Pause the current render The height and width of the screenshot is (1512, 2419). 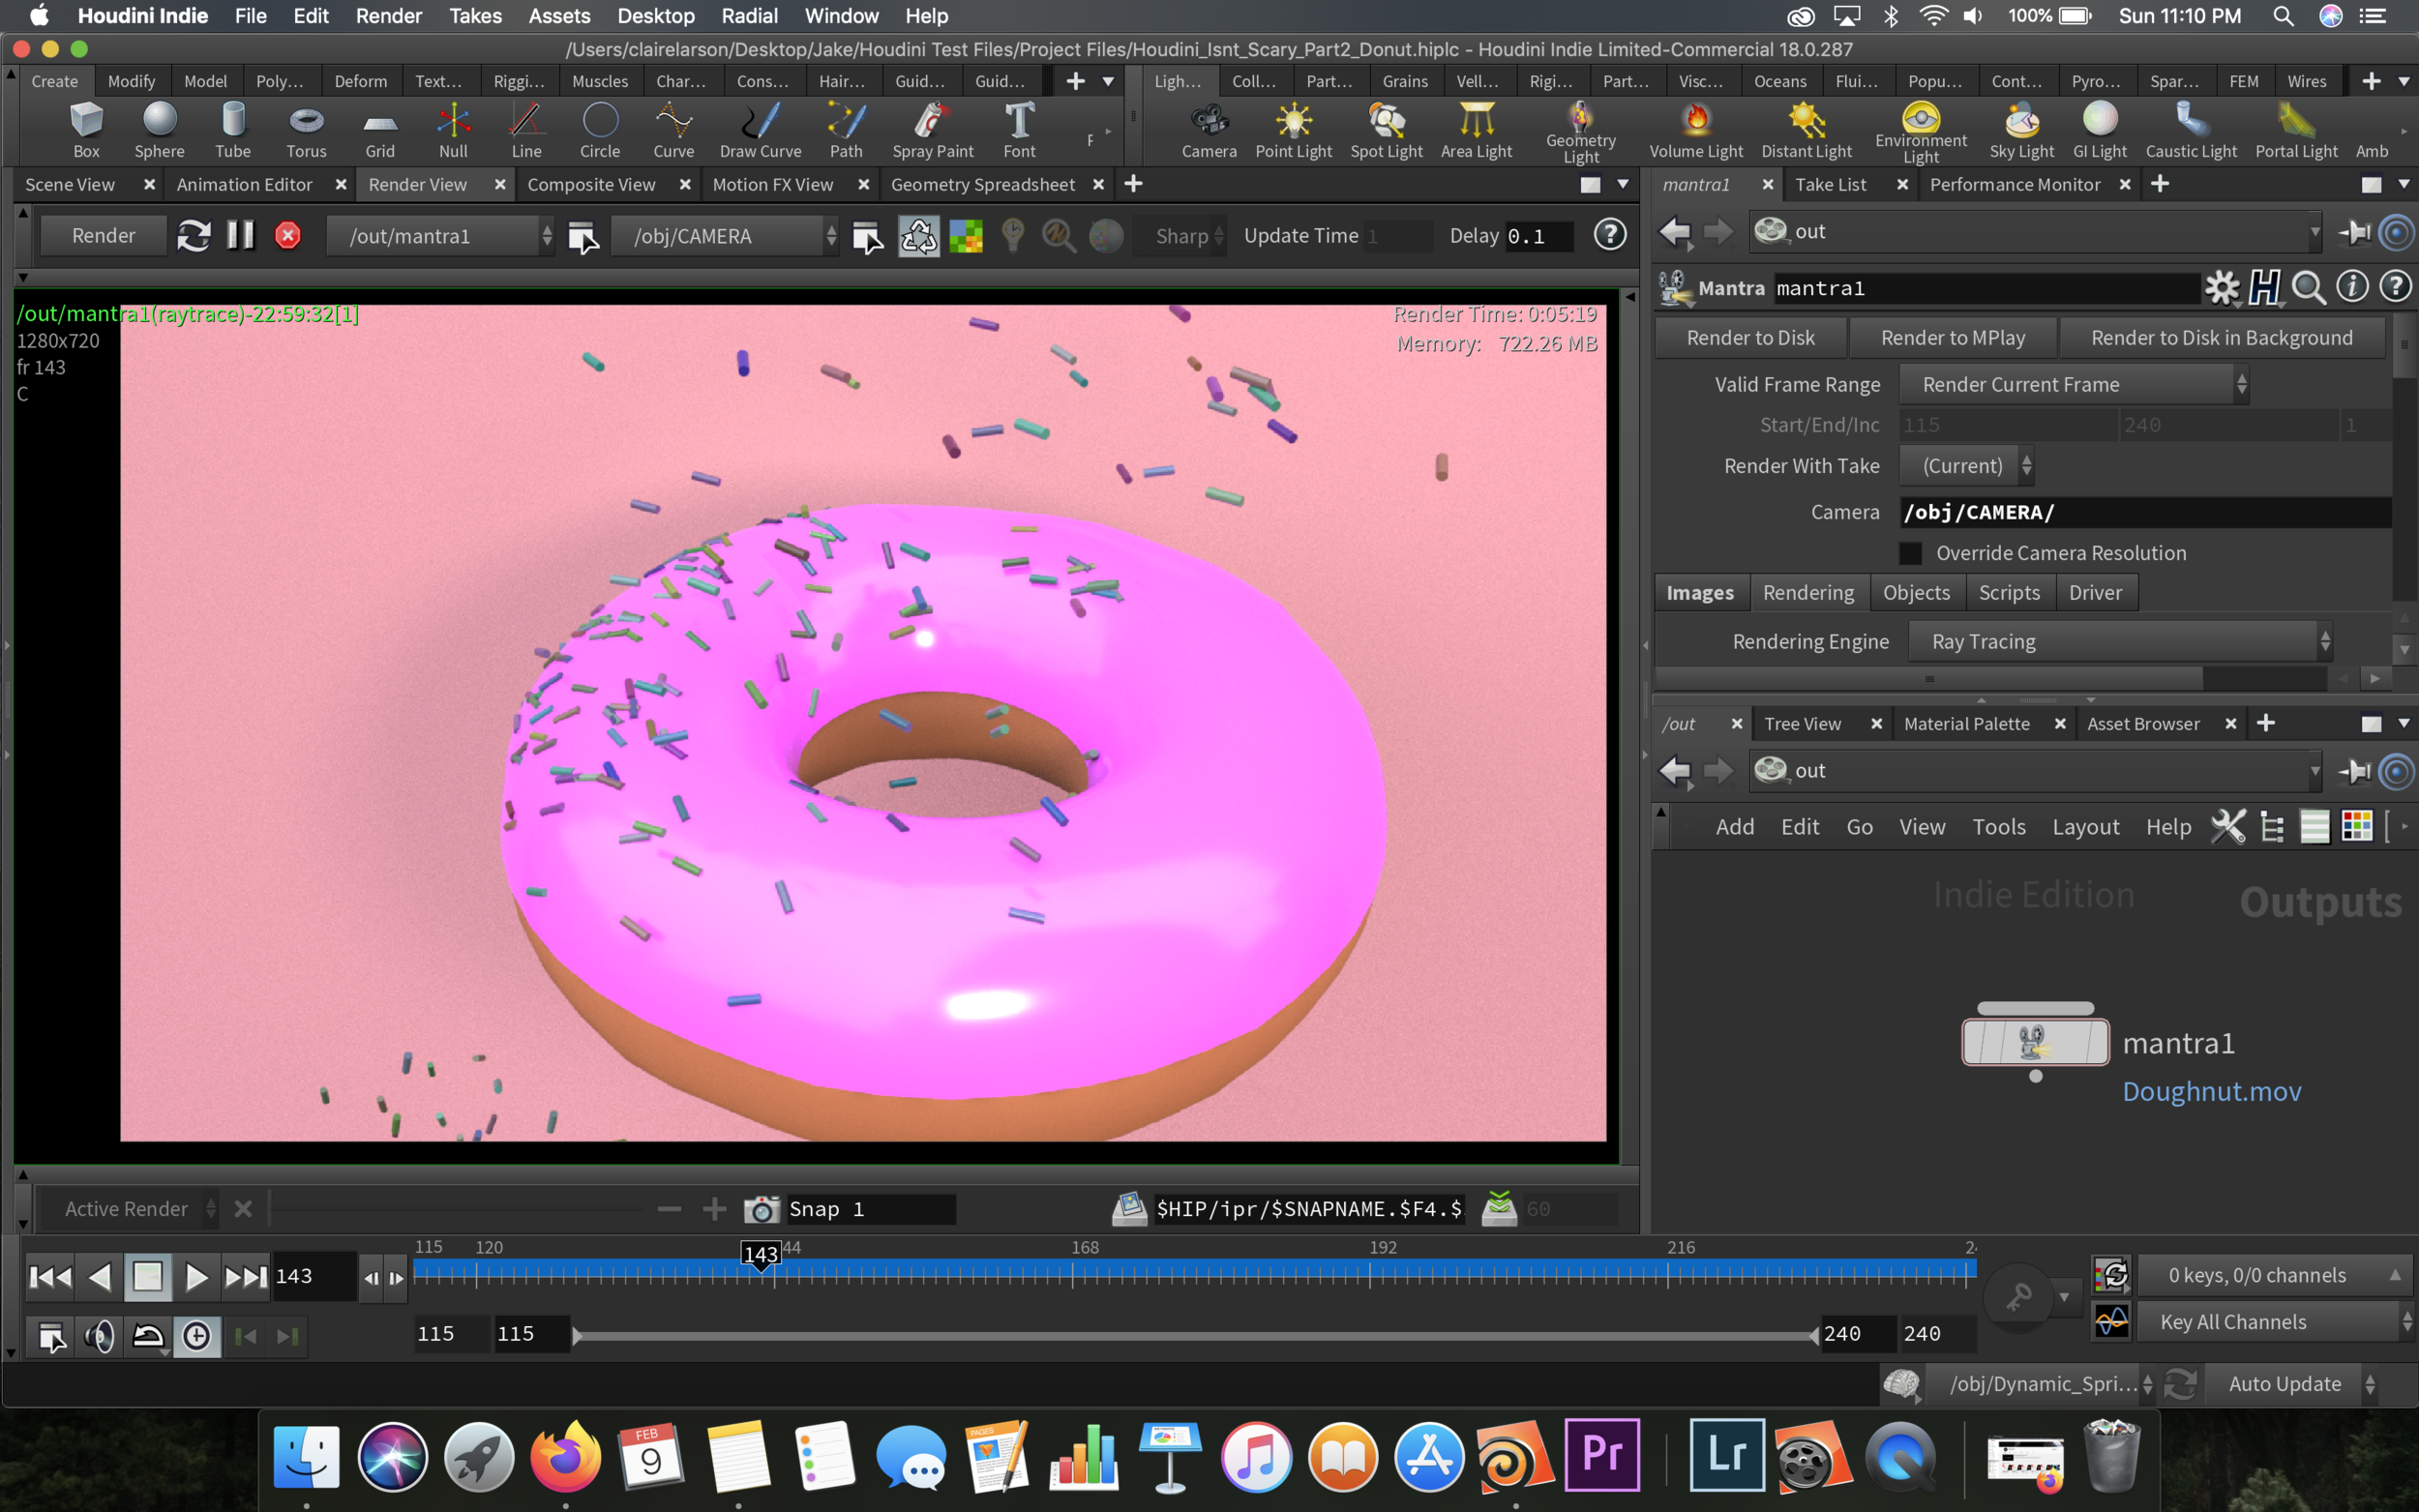(240, 236)
